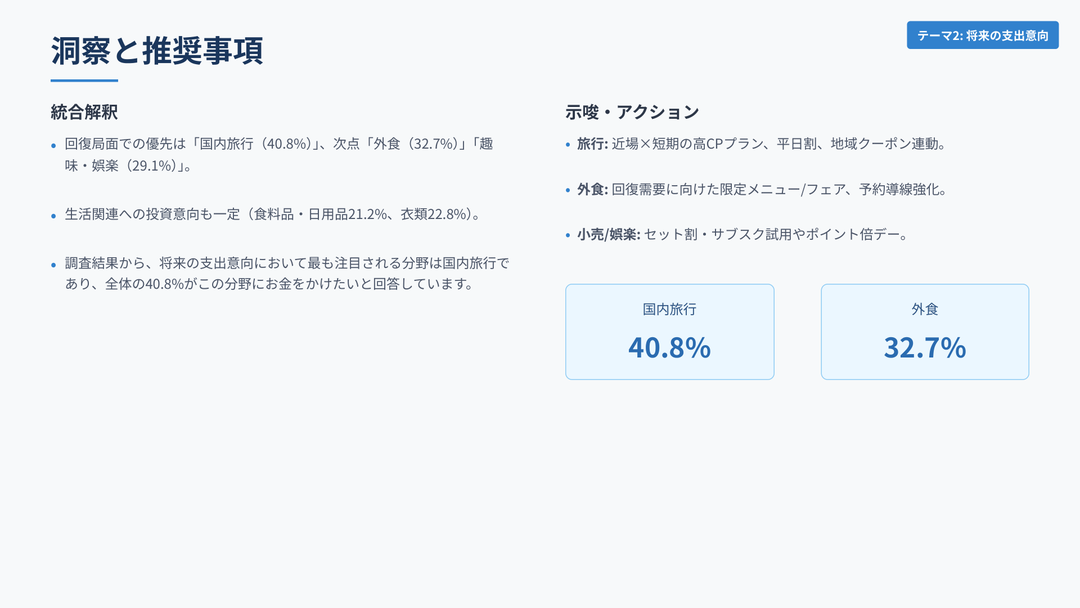The height and width of the screenshot is (608, 1080).
Task: Click the bold 旅行: label
Action: 592,144
